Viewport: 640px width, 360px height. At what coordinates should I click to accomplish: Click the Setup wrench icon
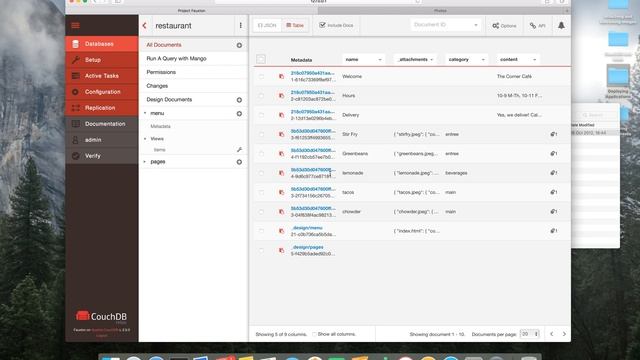click(76, 60)
